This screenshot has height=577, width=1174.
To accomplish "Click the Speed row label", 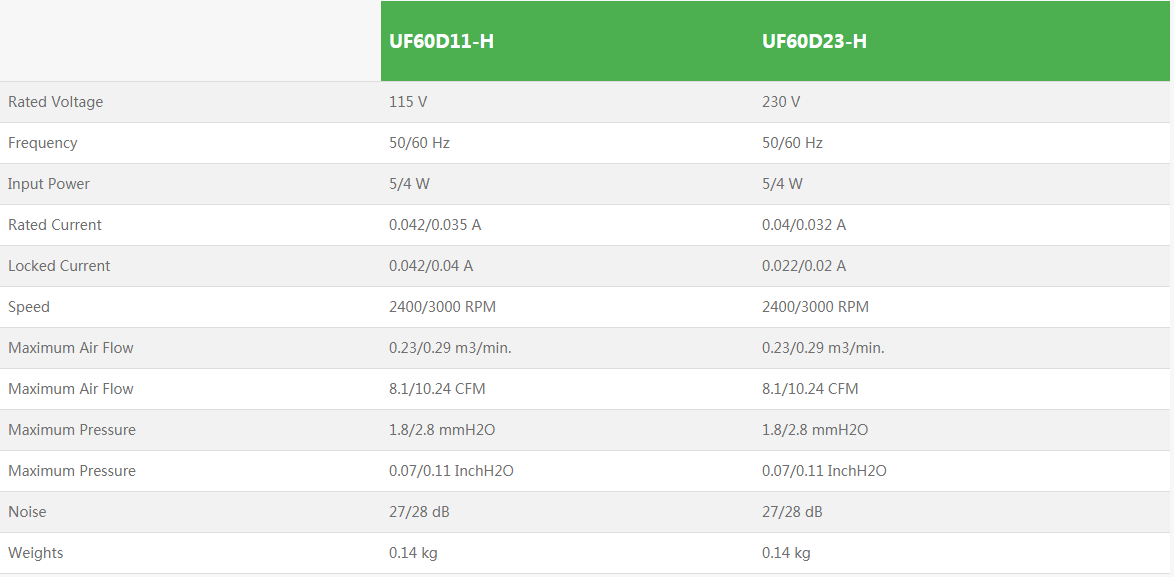I will (x=29, y=307).
